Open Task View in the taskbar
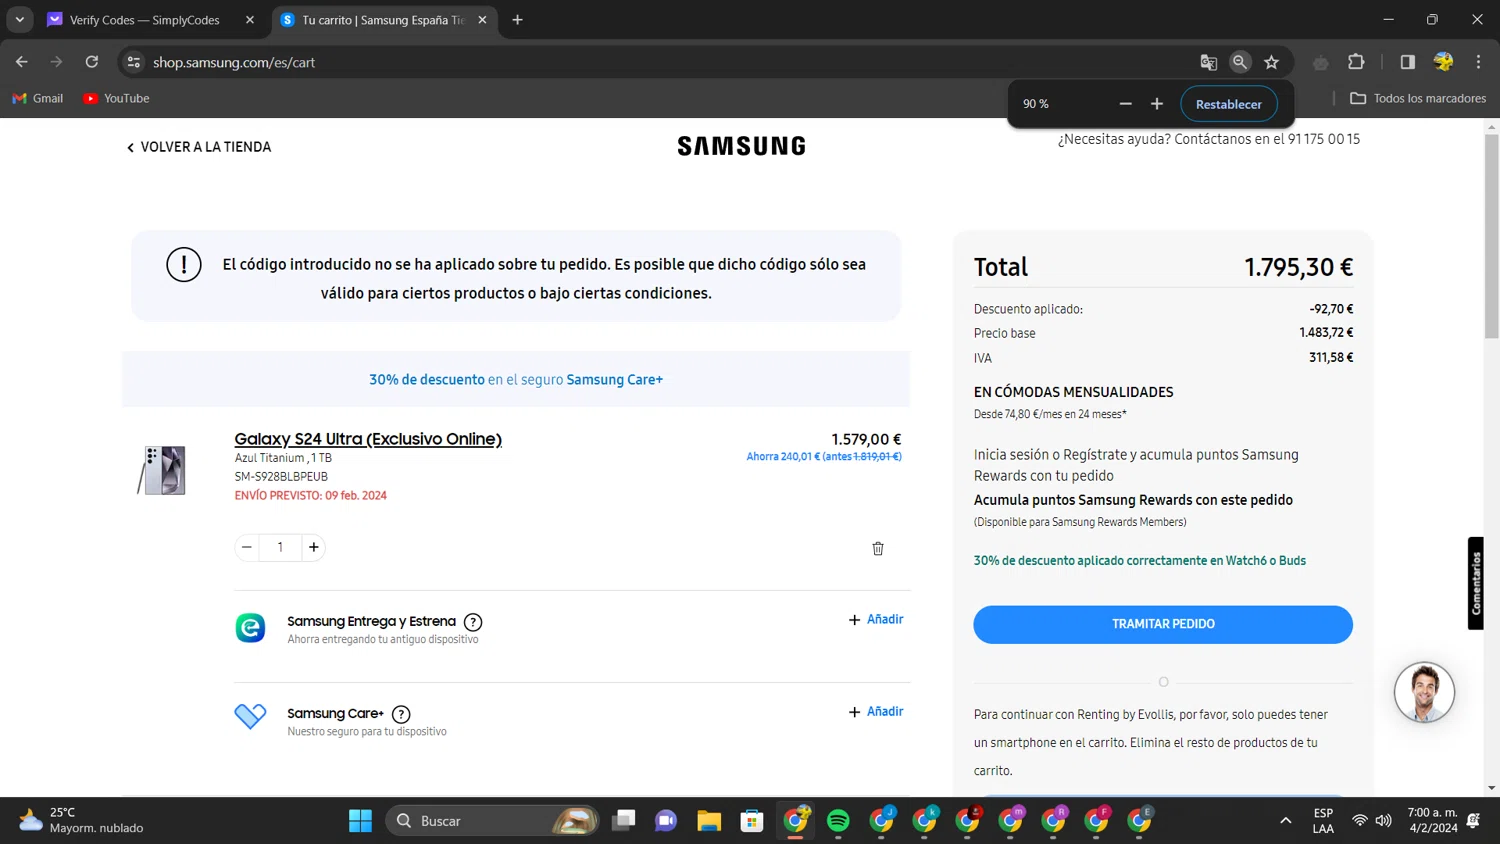 [x=624, y=821]
